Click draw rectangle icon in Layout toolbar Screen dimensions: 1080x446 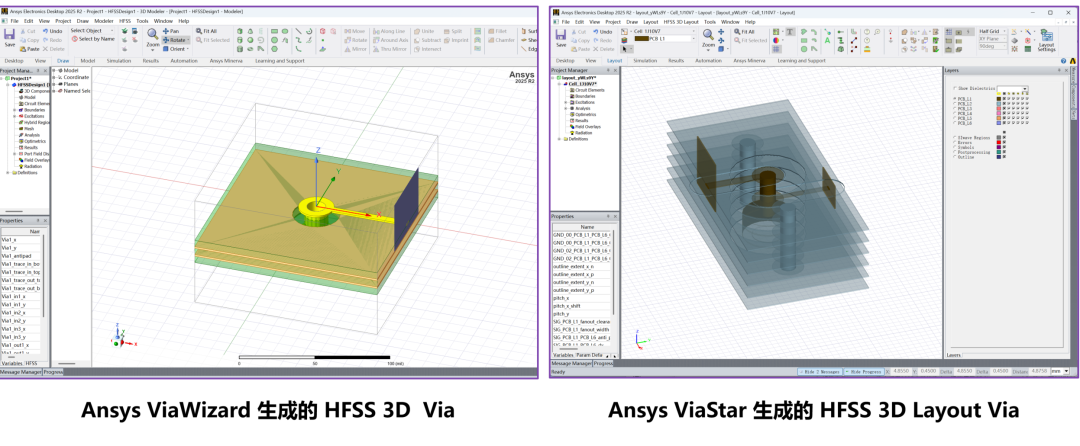(804, 41)
